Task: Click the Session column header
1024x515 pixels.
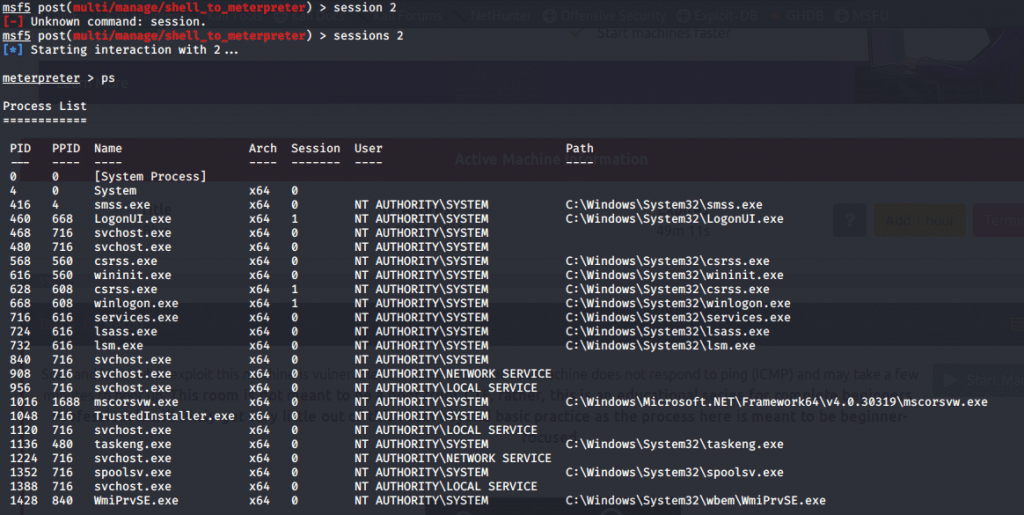Action: [315, 148]
